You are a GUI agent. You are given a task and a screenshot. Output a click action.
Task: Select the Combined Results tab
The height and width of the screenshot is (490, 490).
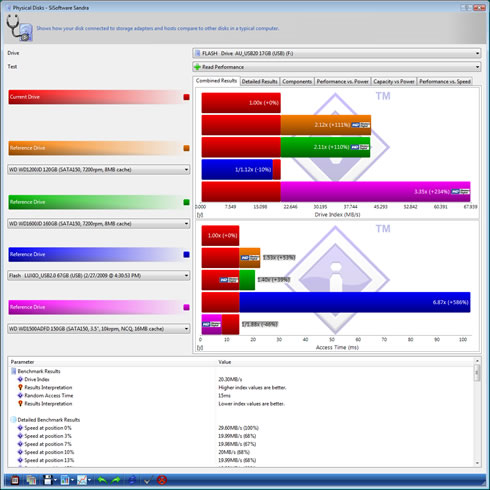coord(216,81)
